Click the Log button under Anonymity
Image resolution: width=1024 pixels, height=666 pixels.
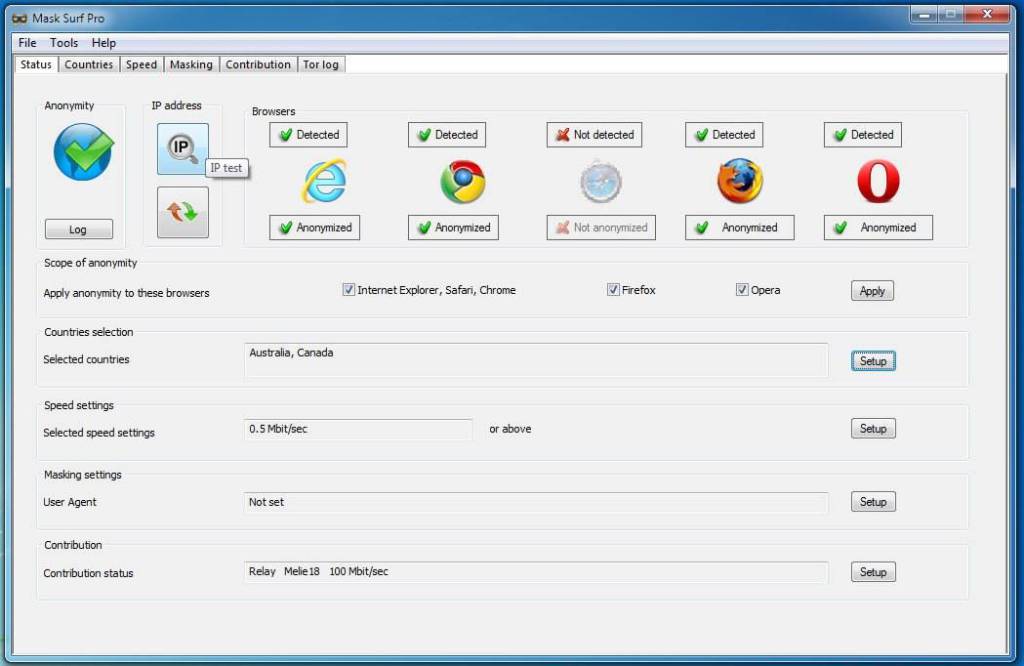point(78,229)
